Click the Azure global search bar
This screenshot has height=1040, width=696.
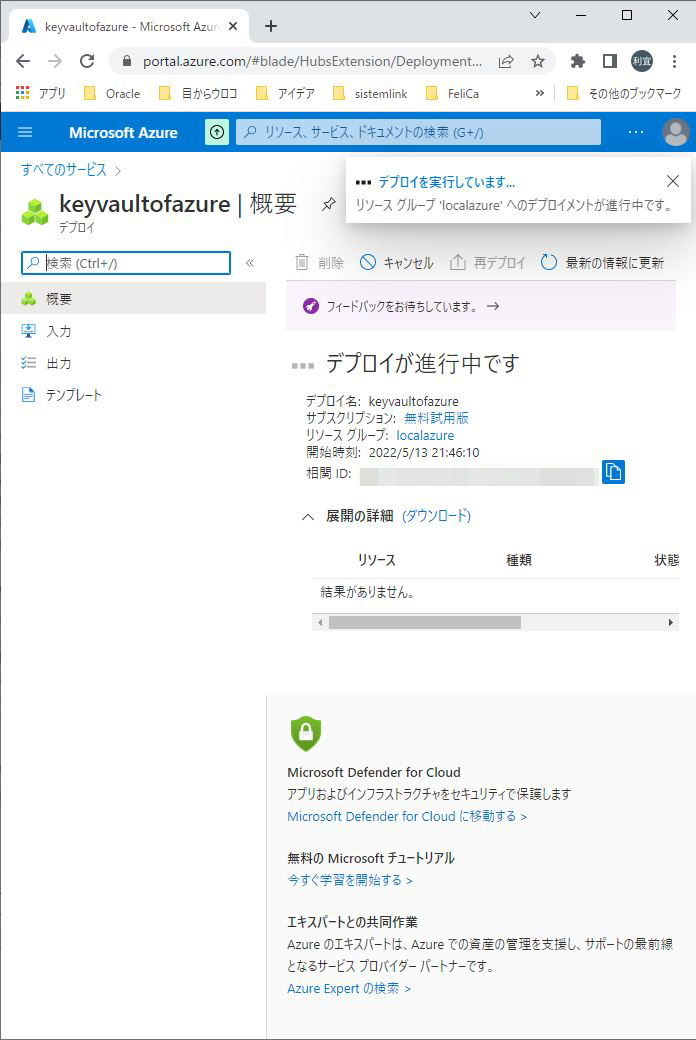[x=419, y=132]
